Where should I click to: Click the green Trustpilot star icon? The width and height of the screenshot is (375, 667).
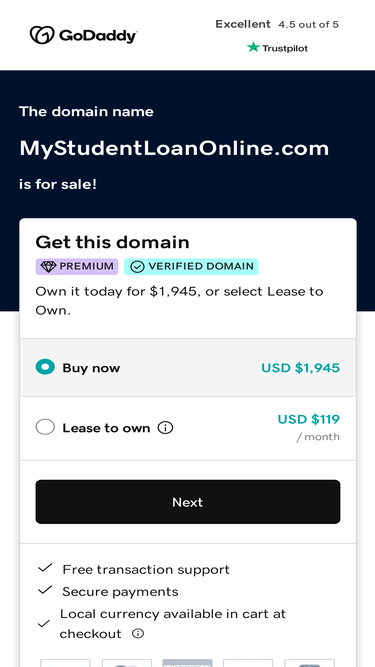[253, 47]
